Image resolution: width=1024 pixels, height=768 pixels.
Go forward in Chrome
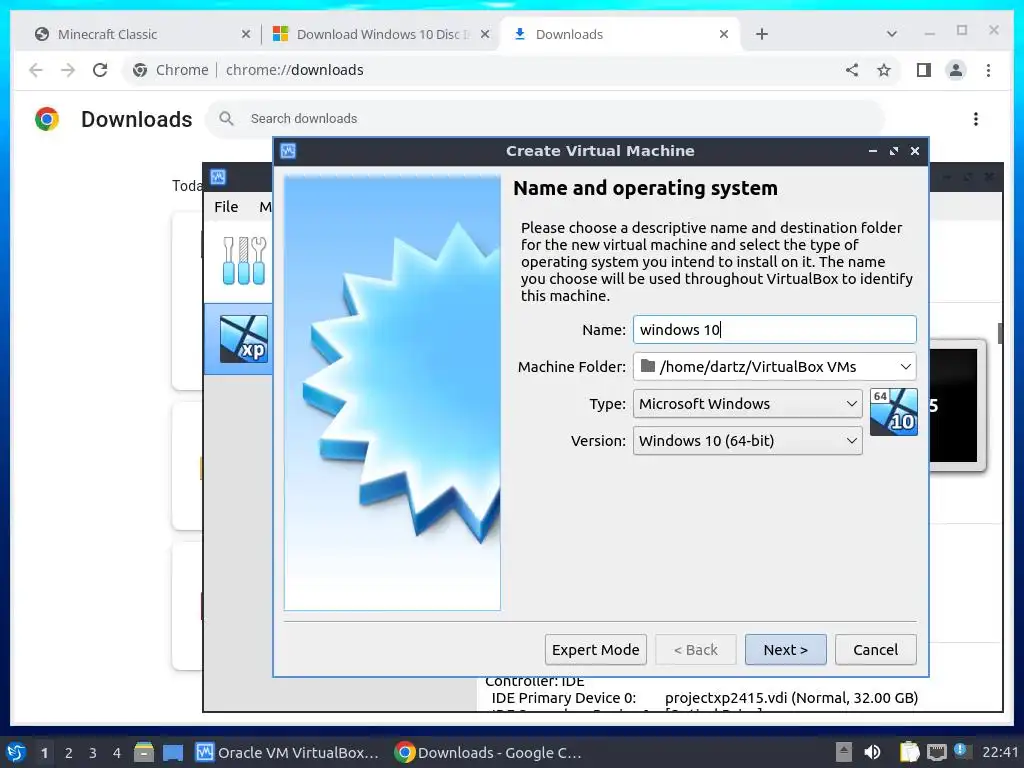pos(68,70)
